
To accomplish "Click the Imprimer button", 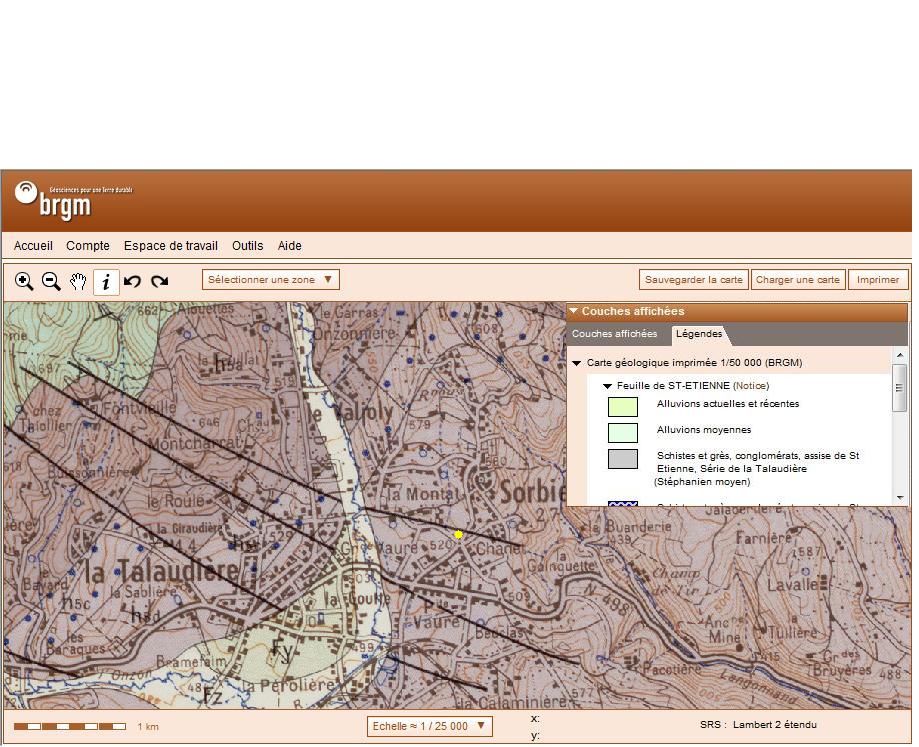I will 877,280.
